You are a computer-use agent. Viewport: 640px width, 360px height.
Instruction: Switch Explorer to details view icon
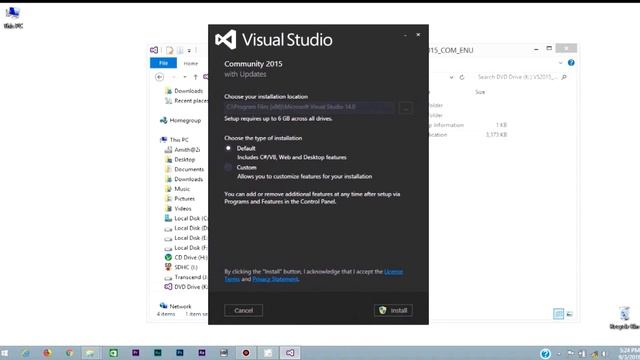[558, 313]
